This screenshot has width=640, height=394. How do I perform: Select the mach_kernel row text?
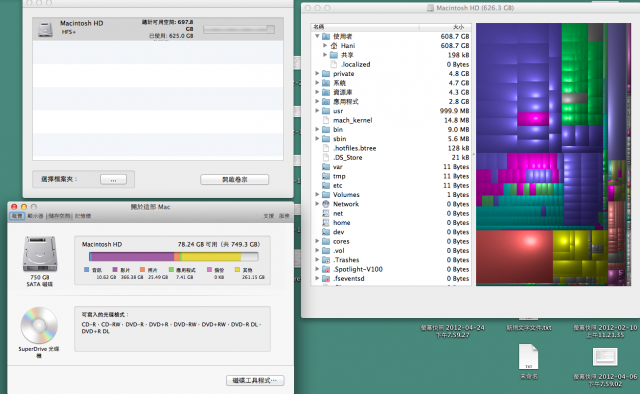(x=353, y=120)
